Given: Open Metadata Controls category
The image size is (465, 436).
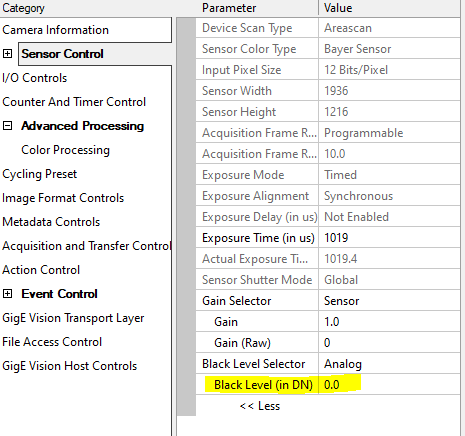Looking at the screenshot, I should [51, 222].
